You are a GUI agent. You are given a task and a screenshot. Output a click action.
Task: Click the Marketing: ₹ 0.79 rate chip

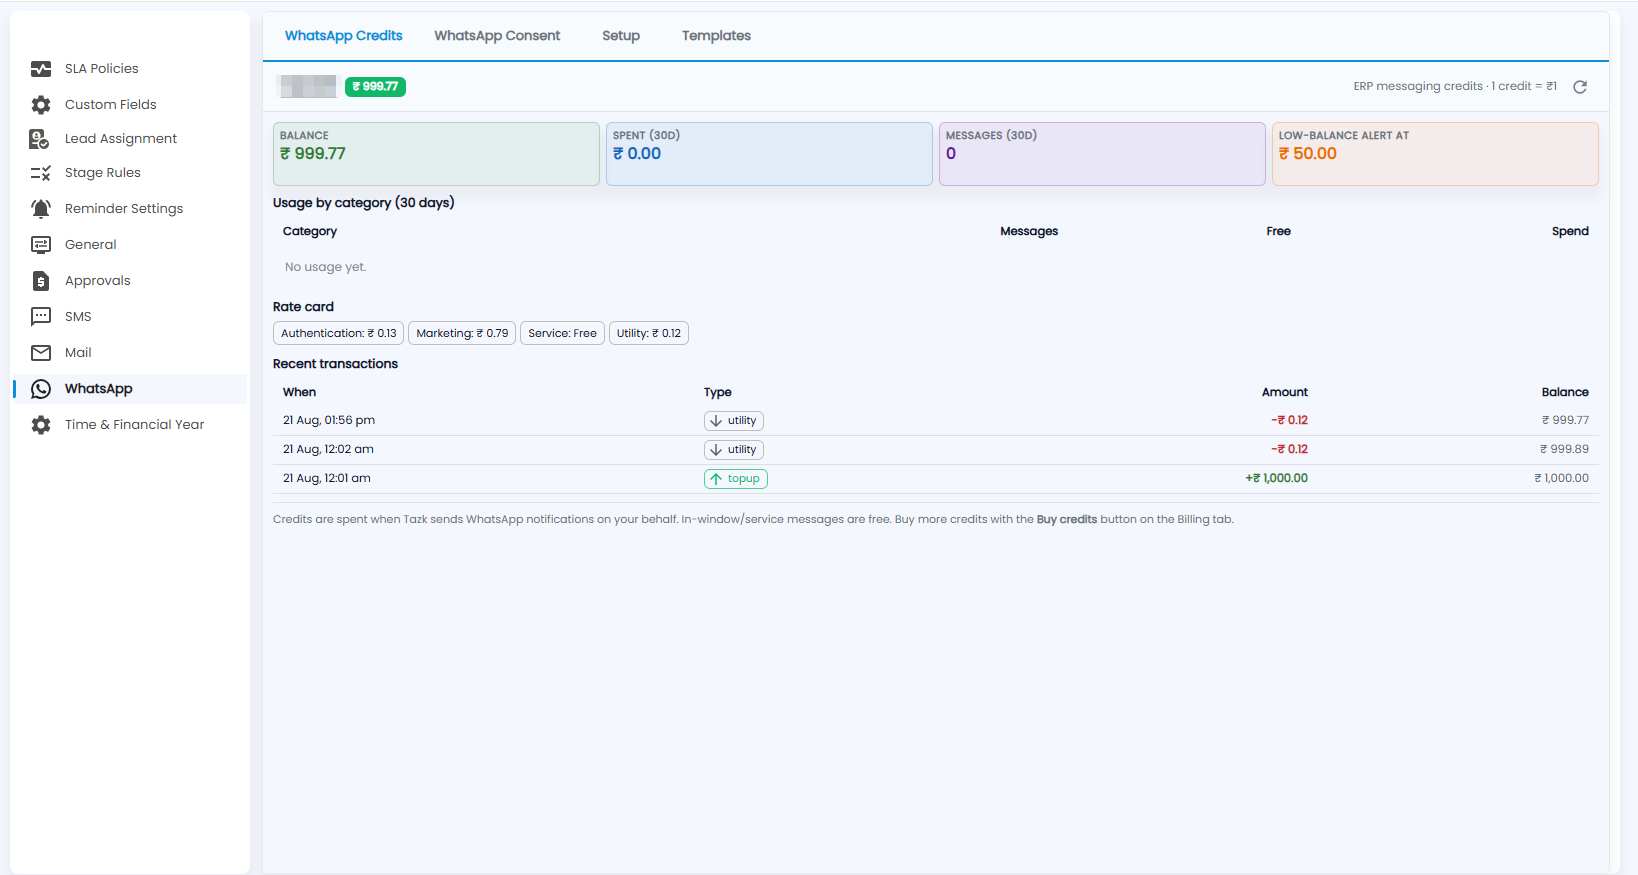(462, 334)
